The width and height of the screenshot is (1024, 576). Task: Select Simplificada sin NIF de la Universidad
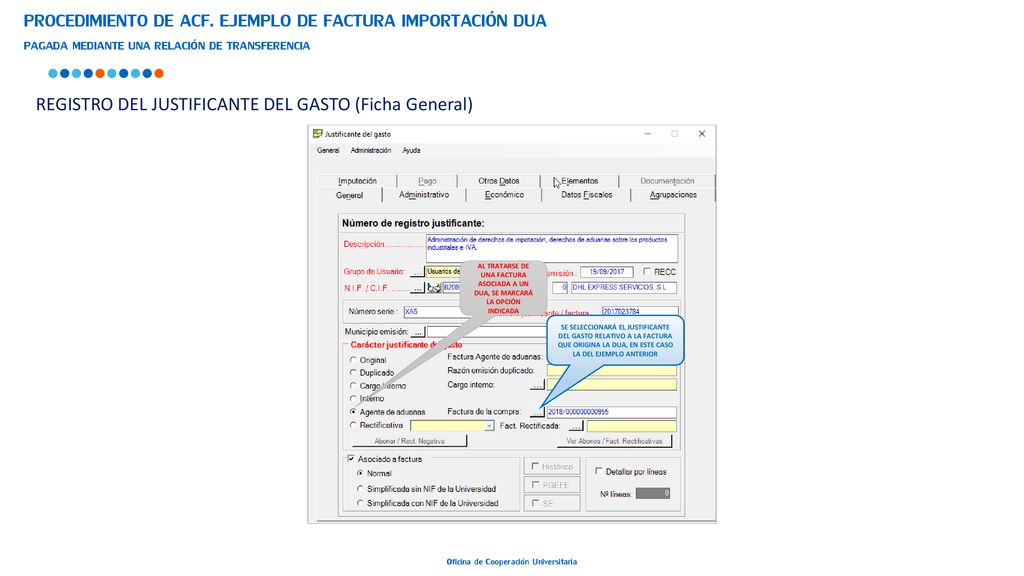pyautogui.click(x=360, y=488)
